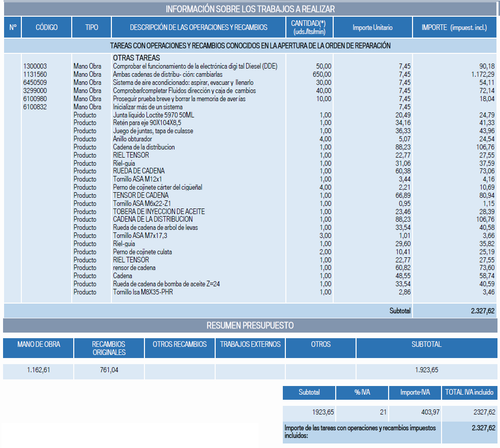Image resolution: width=500 pixels, height=448 pixels.
Task: Click the TOTAL IVA incluido header
Action: click(x=469, y=393)
